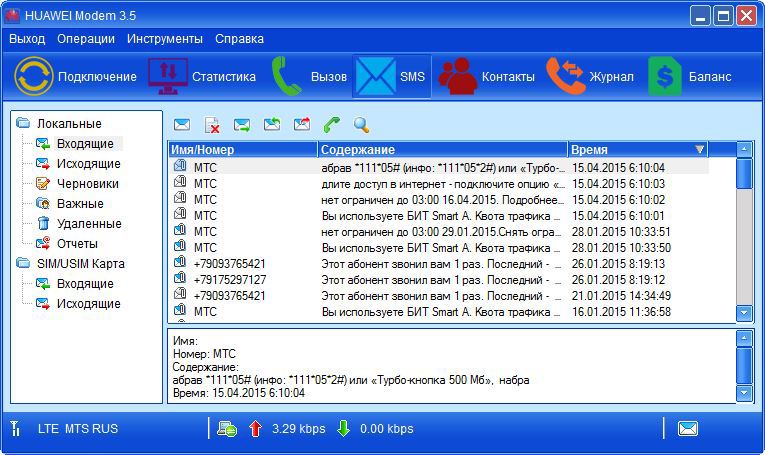This screenshot has width=765, height=455.
Task: Select Входящие under SIM/USIM Карта
Action: pos(85,283)
